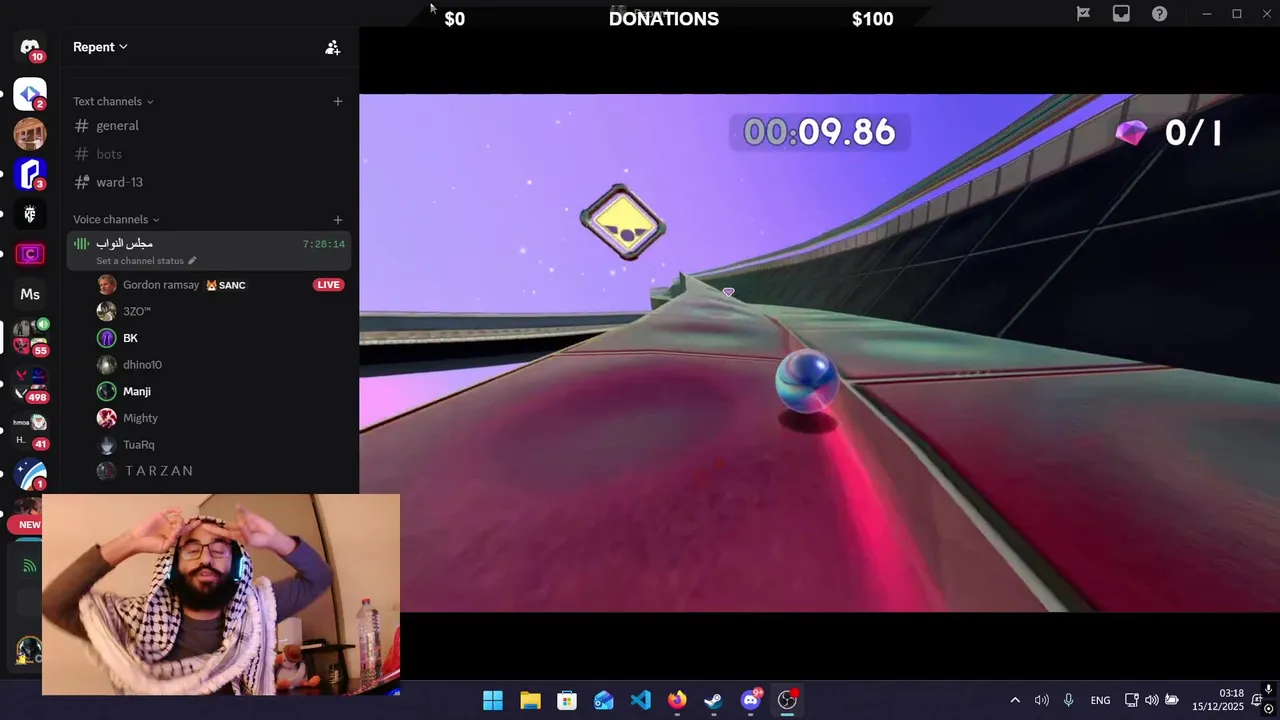Screen dimensions: 1280x720
Task: Open the blue diamond server with badge 2
Action: point(30,94)
